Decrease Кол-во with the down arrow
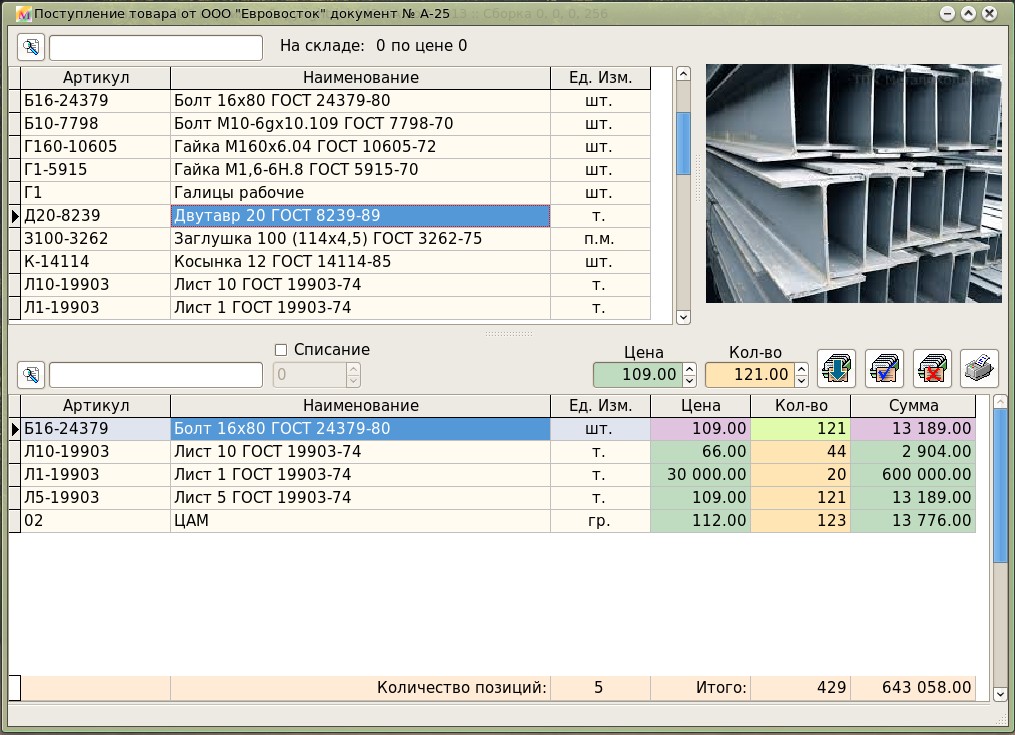Screen dimensions: 1015x735 point(801,381)
